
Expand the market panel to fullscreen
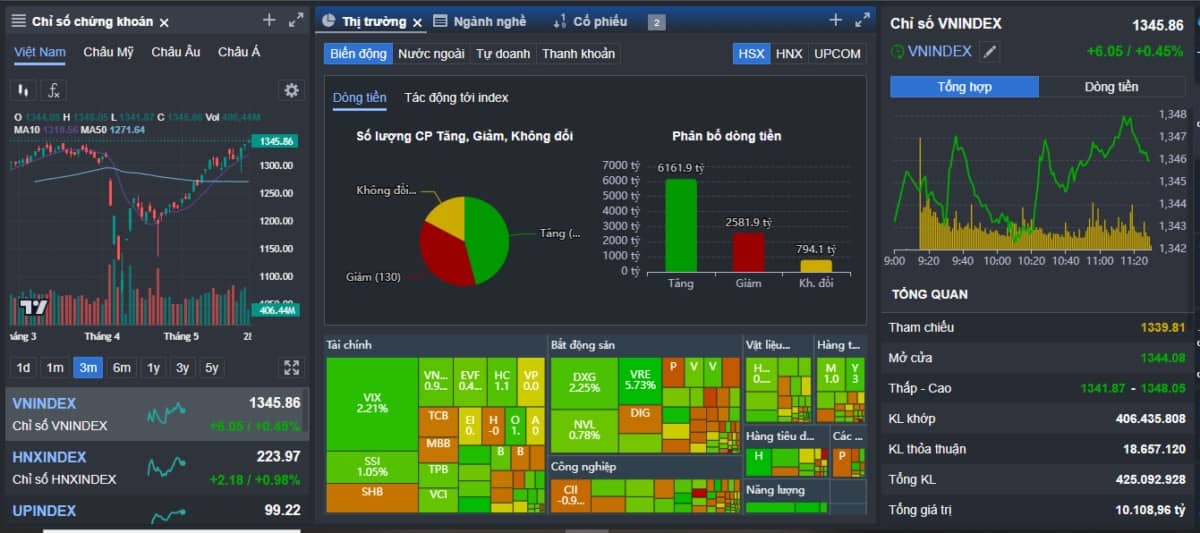pyautogui.click(x=862, y=20)
